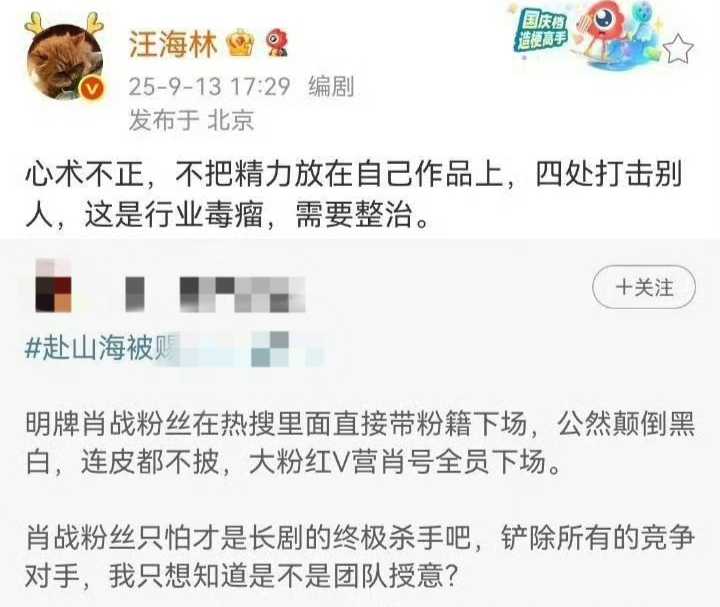Open the post text starting 心术不正
Viewport: 720px width, 607px height.
point(354,194)
